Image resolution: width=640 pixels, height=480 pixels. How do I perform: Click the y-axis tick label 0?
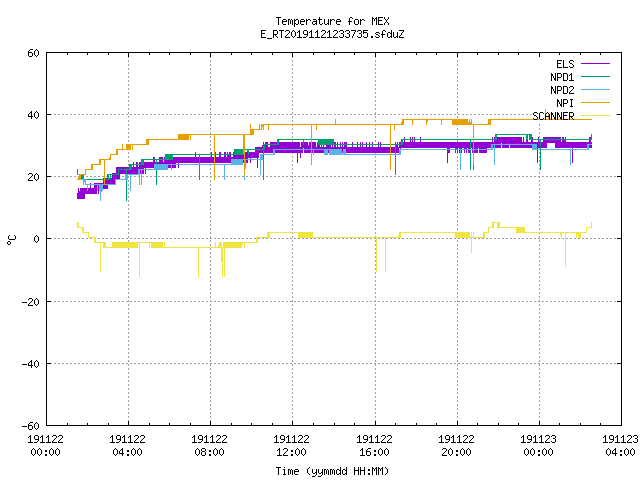37,240
